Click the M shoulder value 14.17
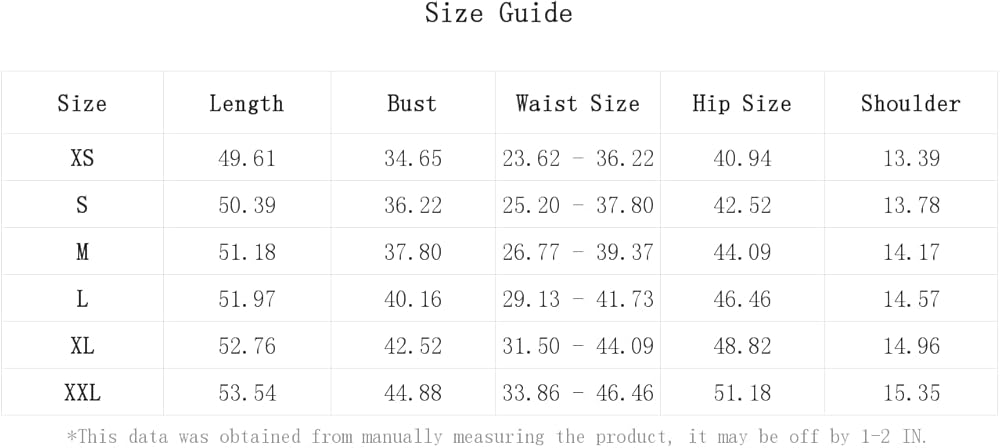The width and height of the screenshot is (1000, 448). pos(910,252)
